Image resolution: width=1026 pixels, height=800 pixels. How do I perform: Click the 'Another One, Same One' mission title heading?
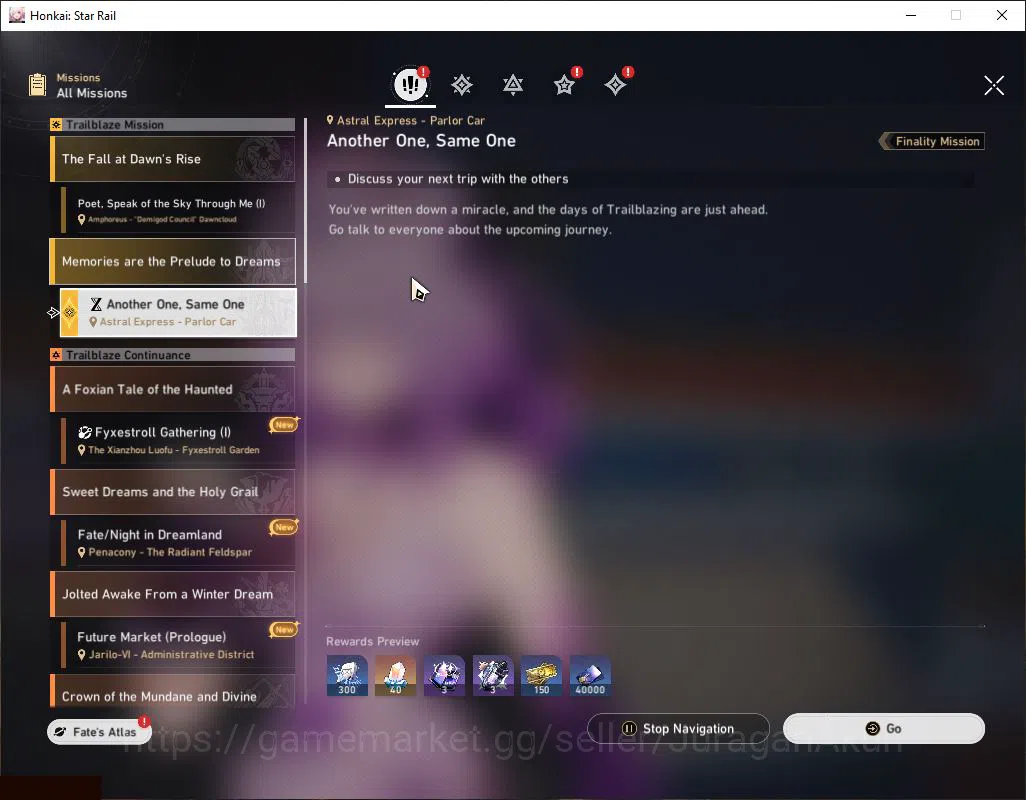421,141
